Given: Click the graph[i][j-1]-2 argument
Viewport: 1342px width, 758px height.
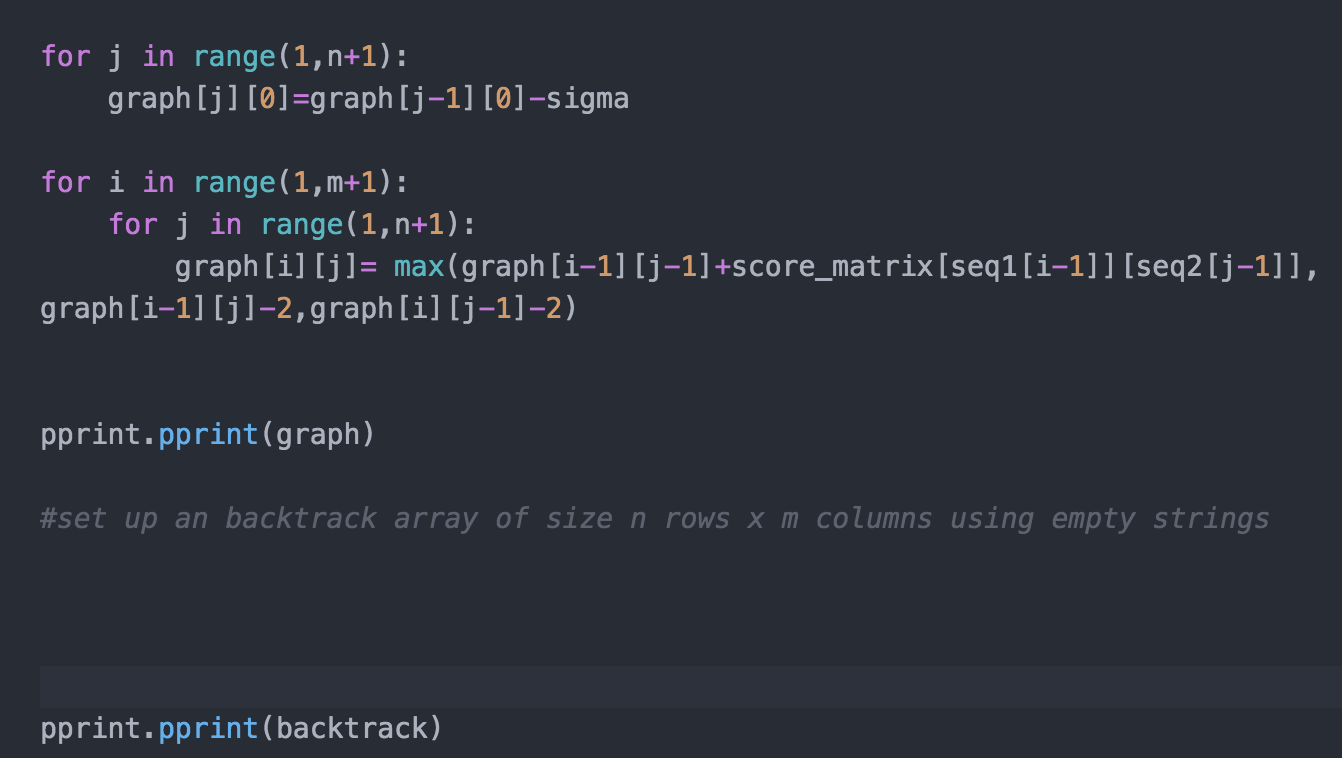Looking at the screenshot, I should click(x=440, y=308).
